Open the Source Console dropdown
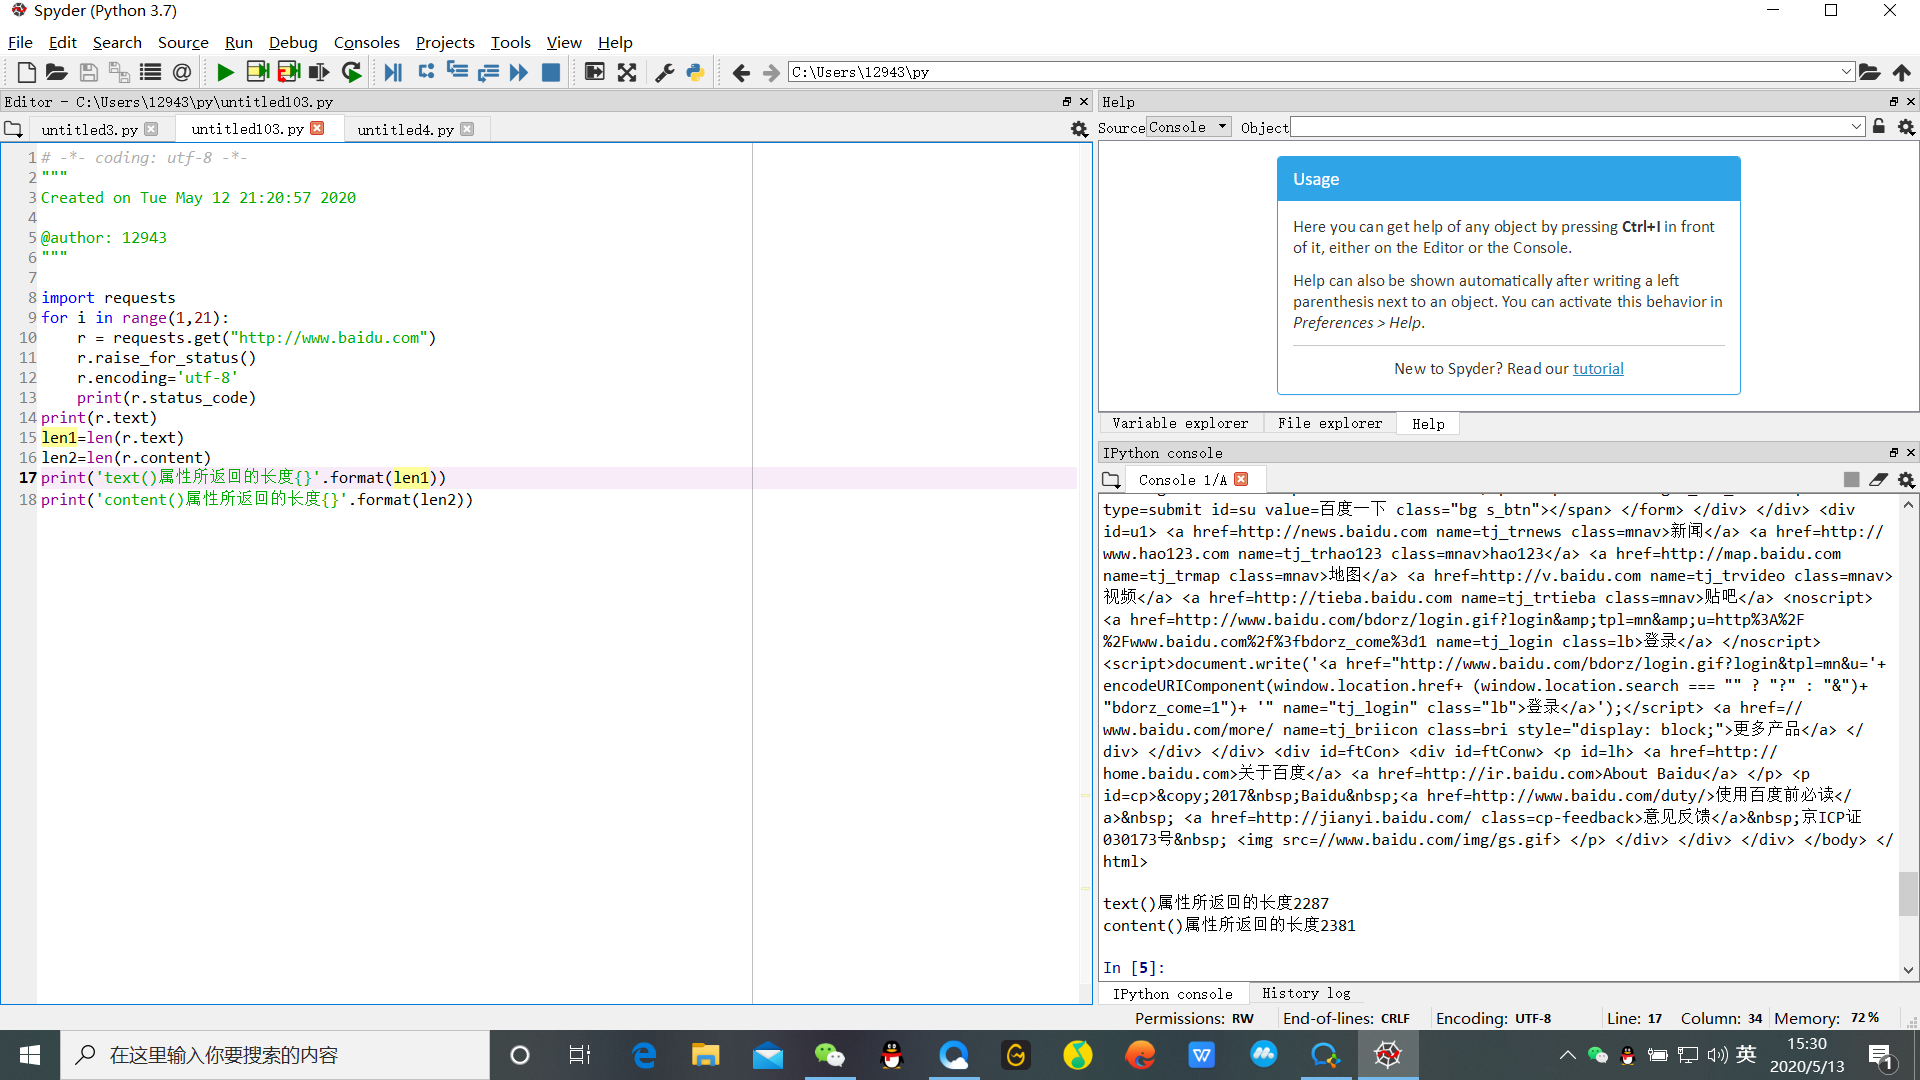Viewport: 1920px width, 1080px height. (x=1188, y=127)
